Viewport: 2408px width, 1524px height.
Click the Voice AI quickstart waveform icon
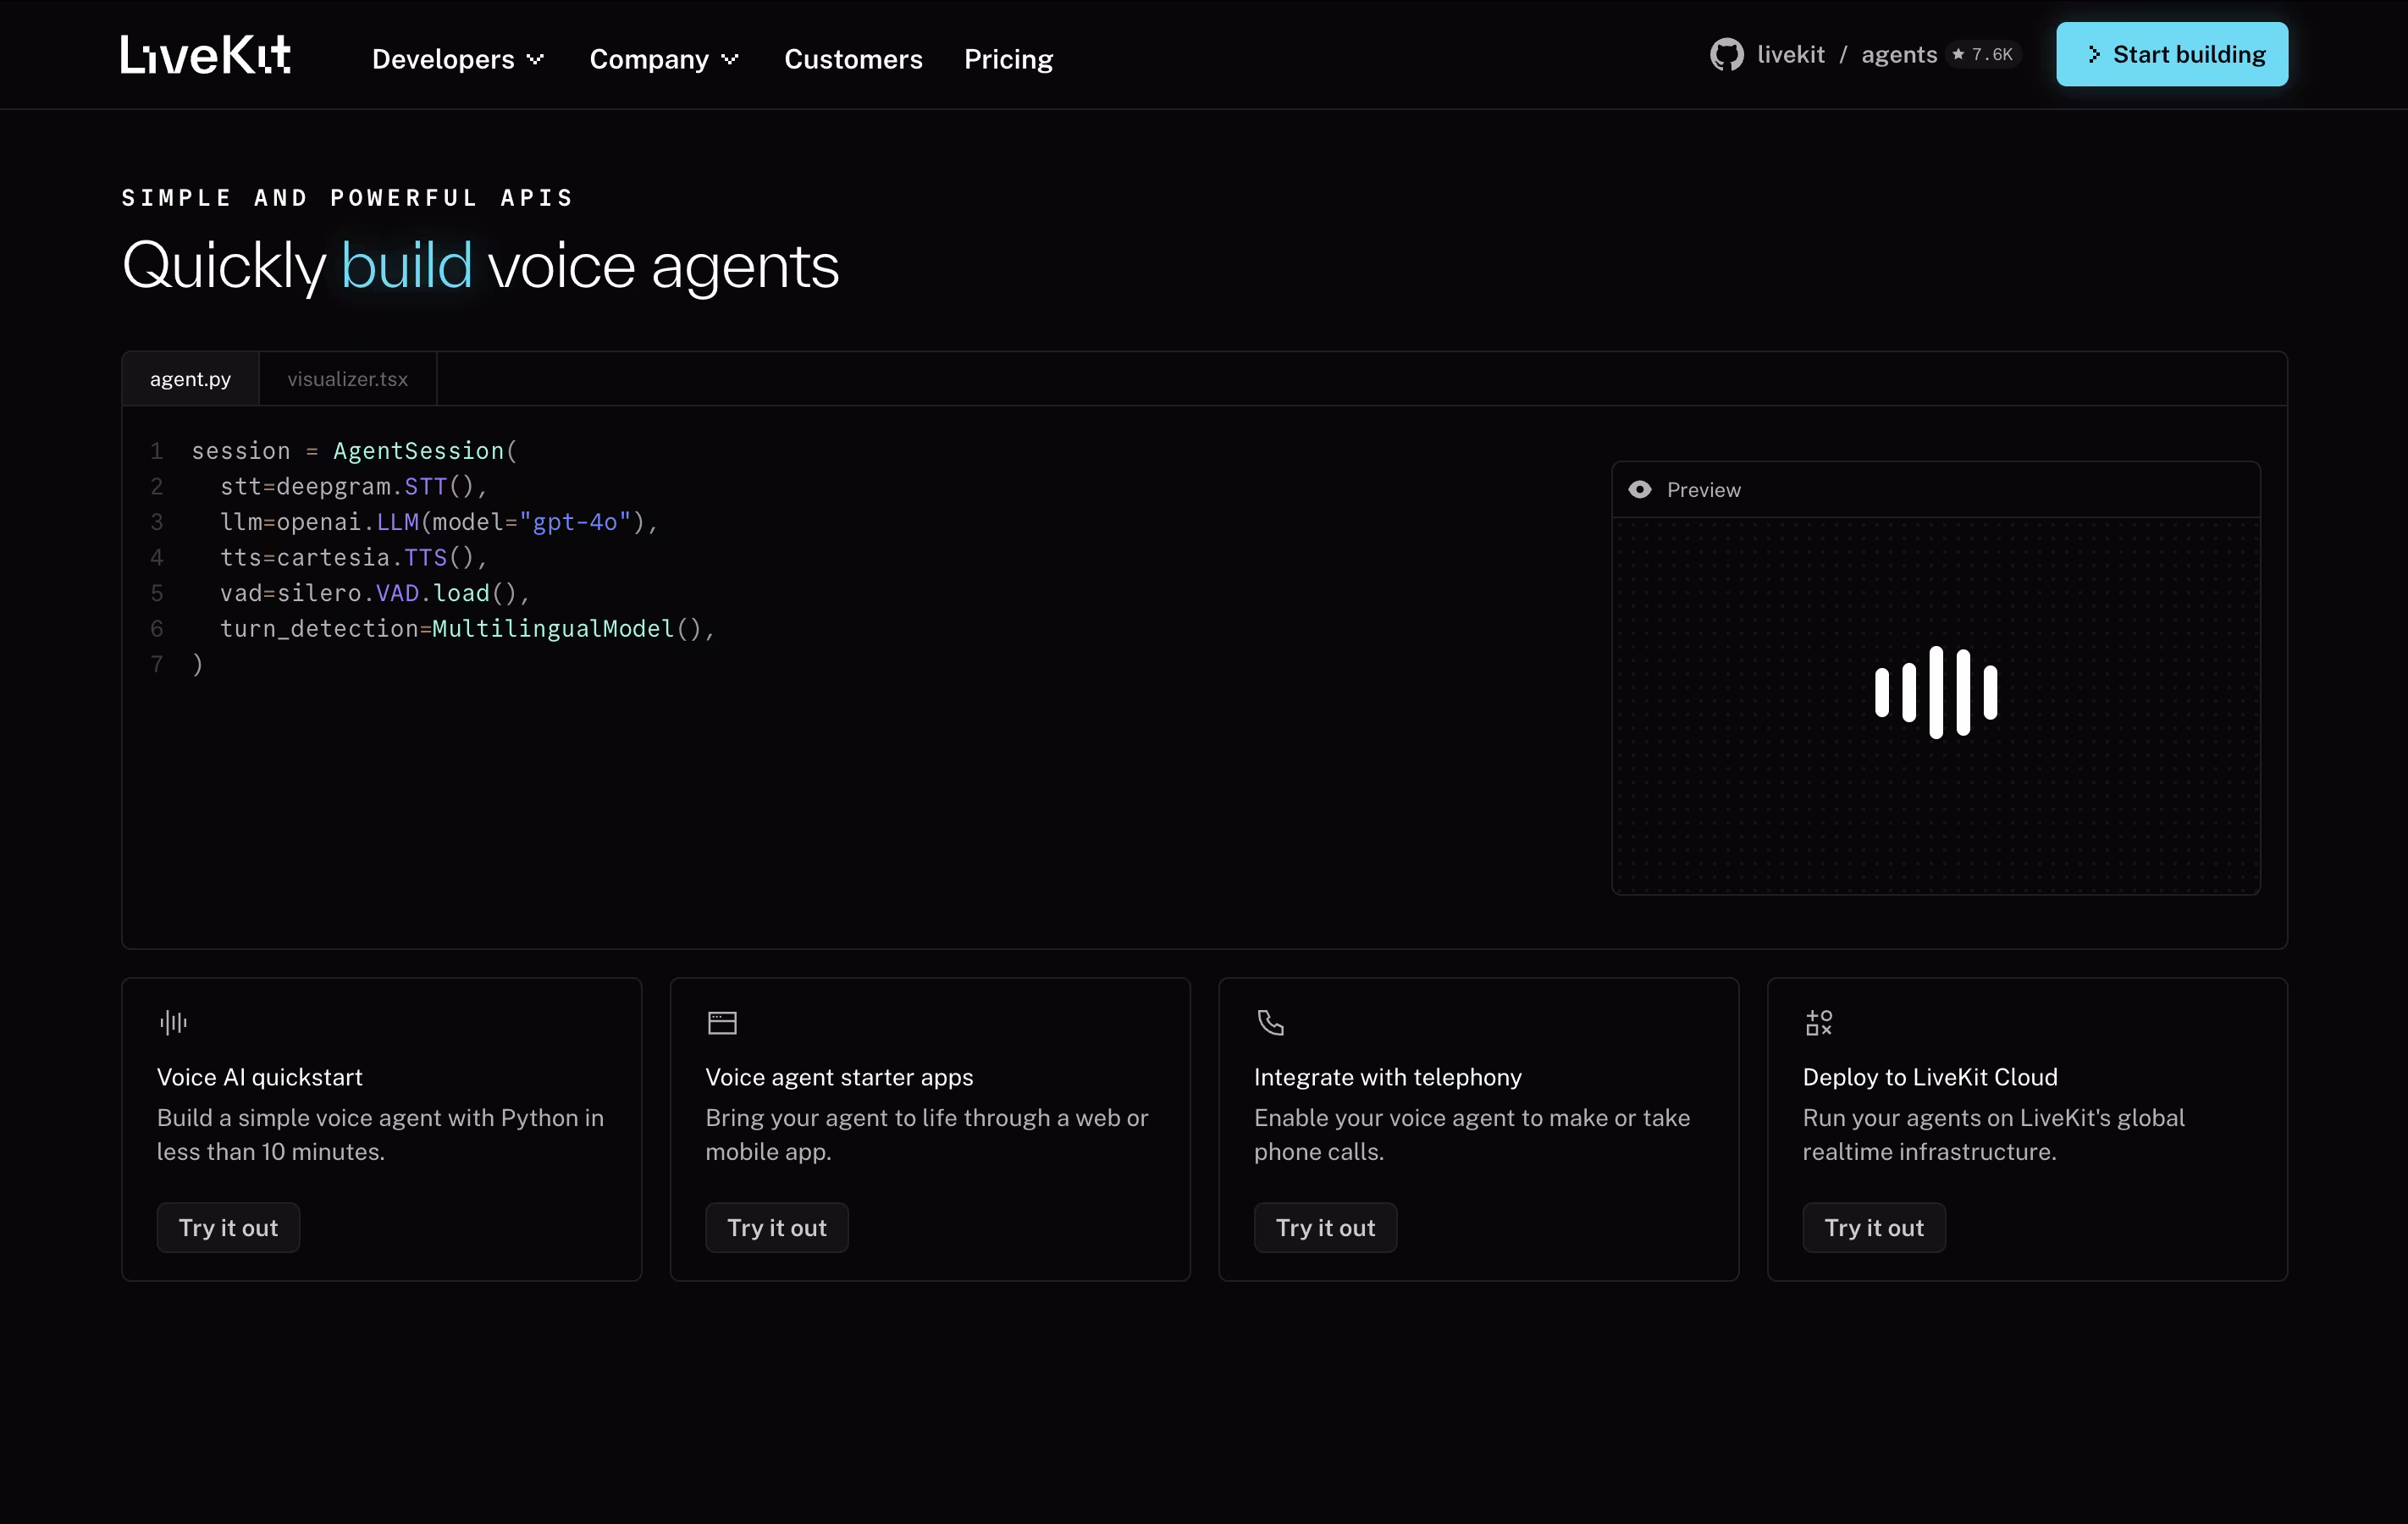173,1022
